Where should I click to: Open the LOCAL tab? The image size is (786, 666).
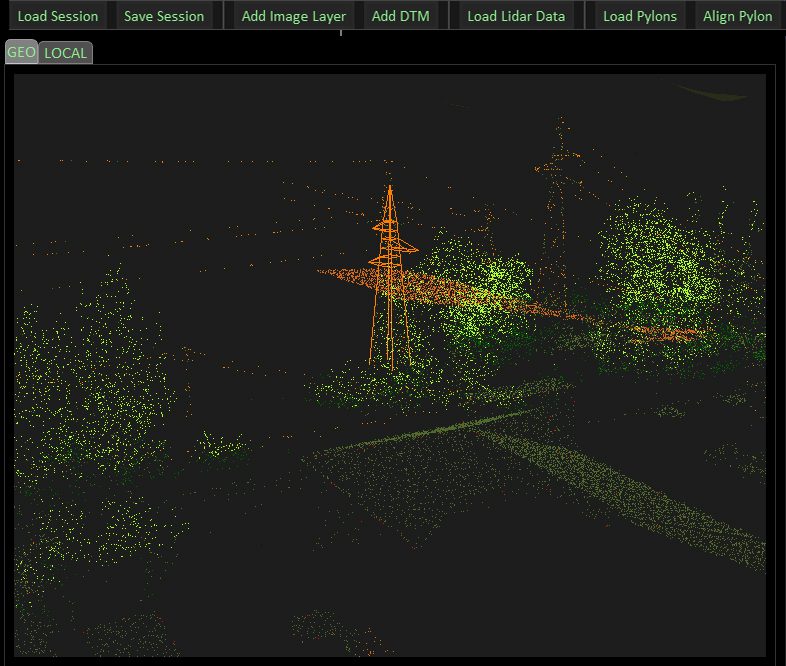[66, 53]
